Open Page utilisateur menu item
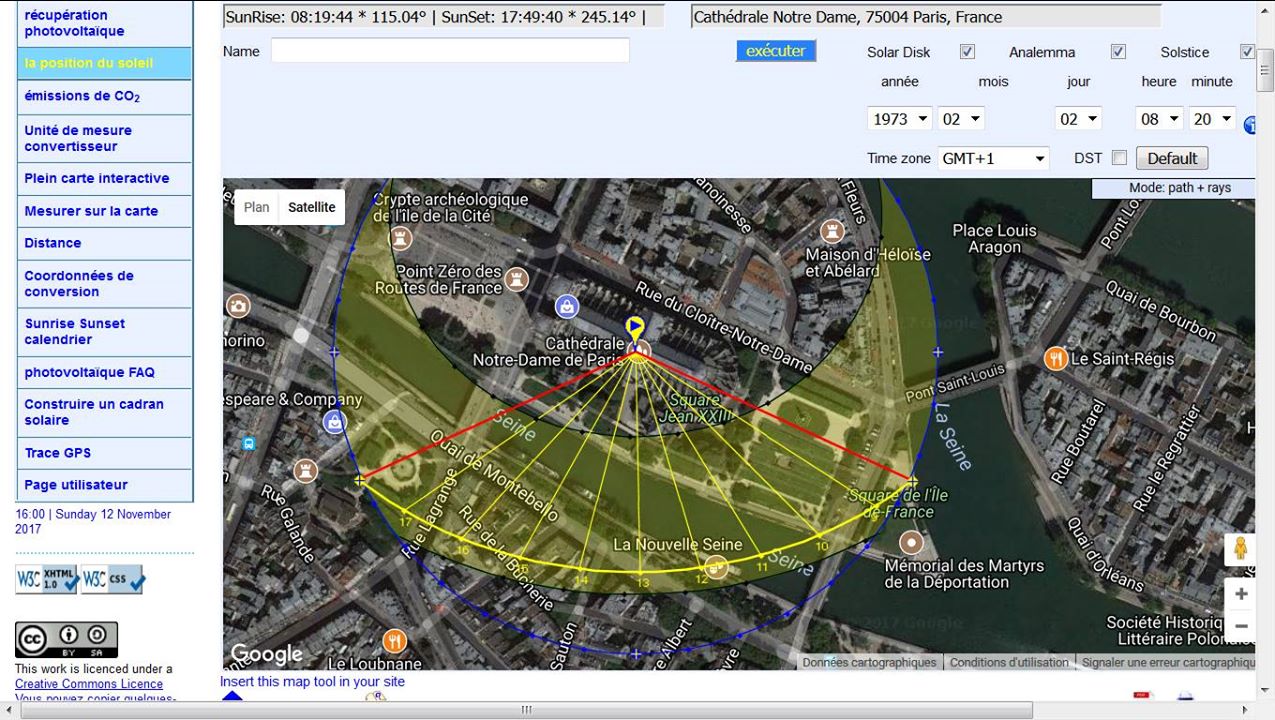Viewport: 1275px width, 720px height. click(104, 485)
